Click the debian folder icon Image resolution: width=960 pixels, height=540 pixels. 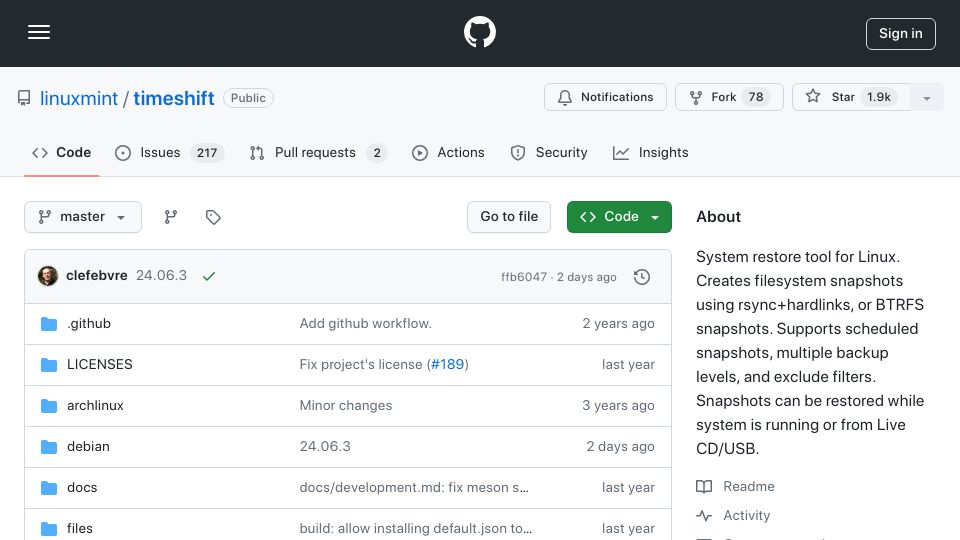(x=49, y=447)
